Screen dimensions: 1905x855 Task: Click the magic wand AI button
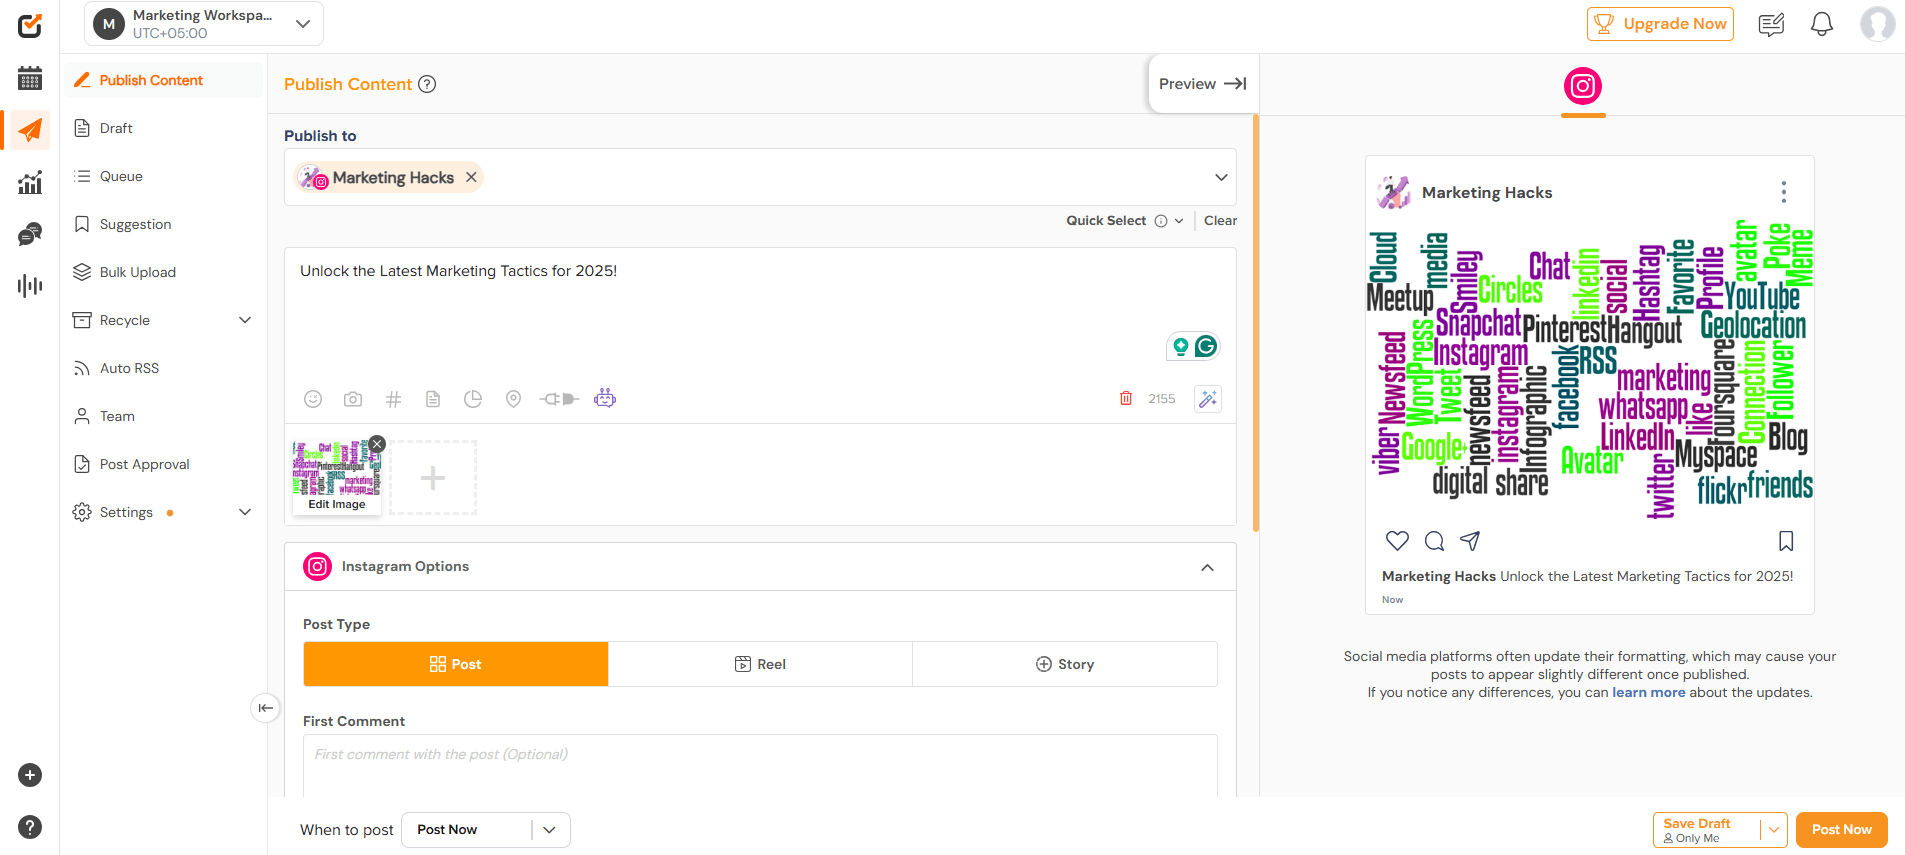1208,399
